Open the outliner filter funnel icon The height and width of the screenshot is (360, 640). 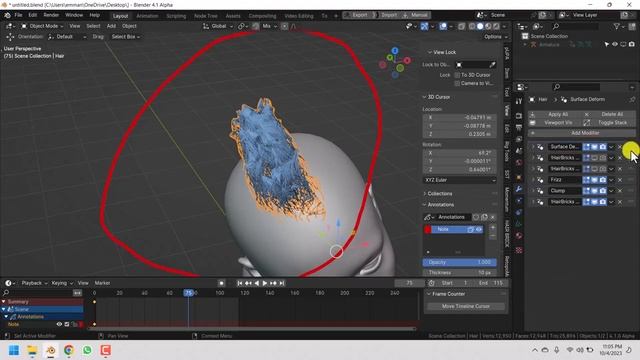tap(616, 26)
